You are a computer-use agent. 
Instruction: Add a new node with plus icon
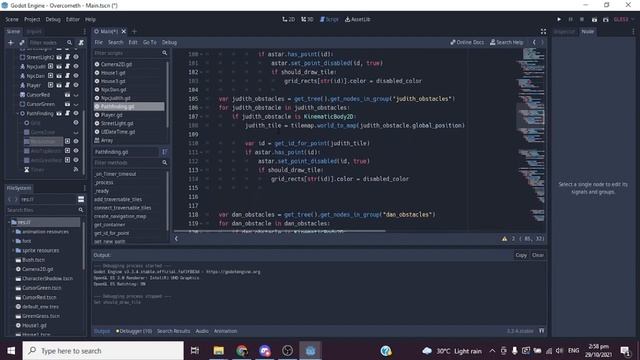11,42
